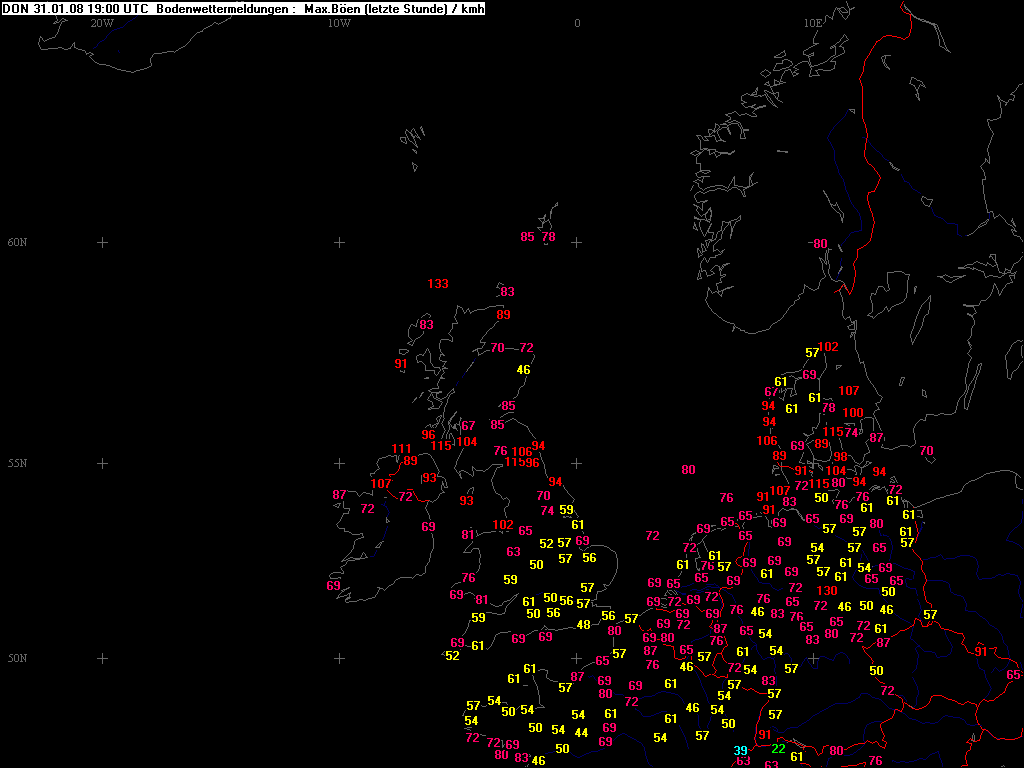1024x768 pixels.
Task: Select the 50N latitude label
Action: tap(17, 659)
